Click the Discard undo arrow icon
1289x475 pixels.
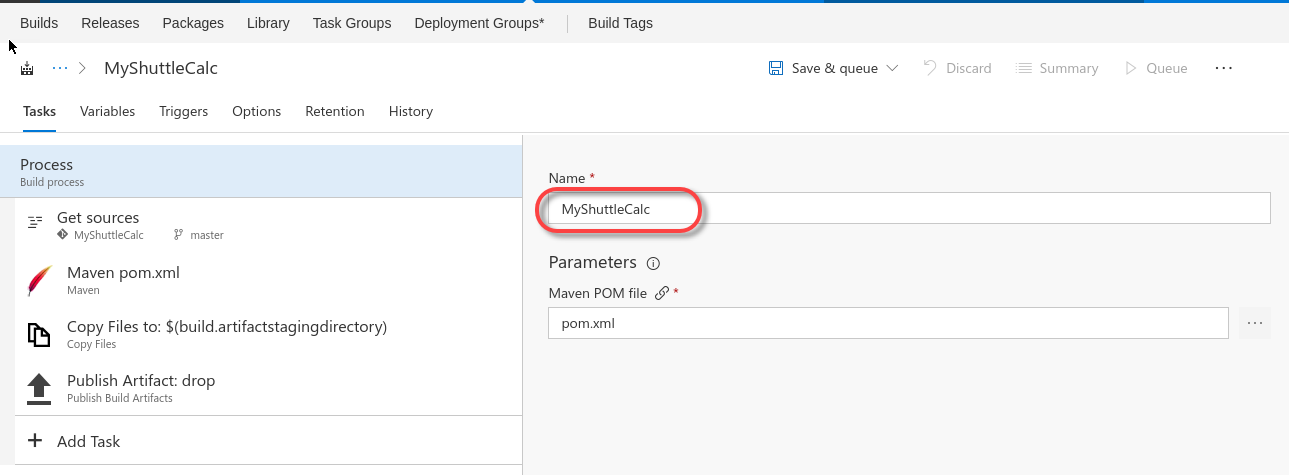(930, 68)
